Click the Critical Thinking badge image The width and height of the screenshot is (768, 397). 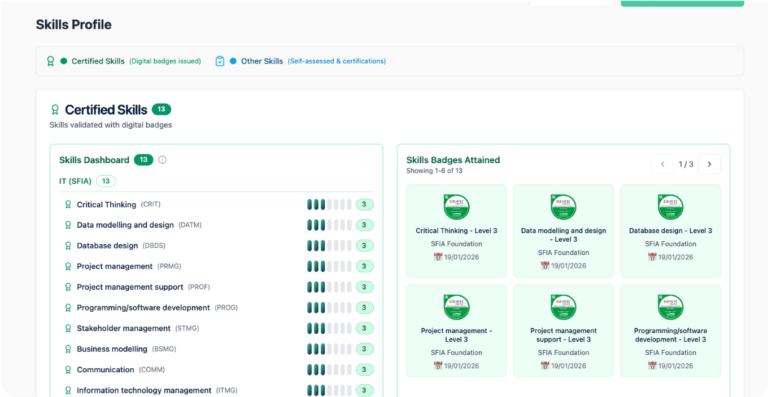click(456, 207)
